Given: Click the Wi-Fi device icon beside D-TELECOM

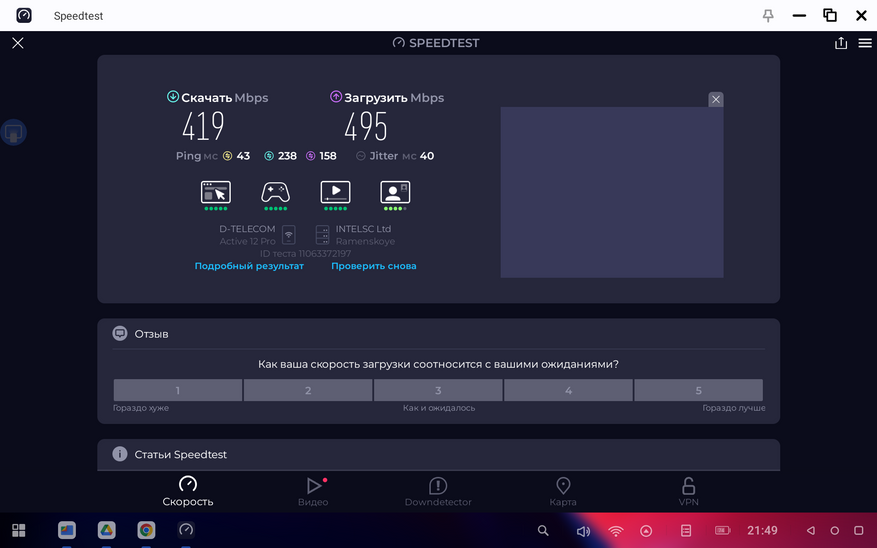Looking at the screenshot, I should (289, 235).
